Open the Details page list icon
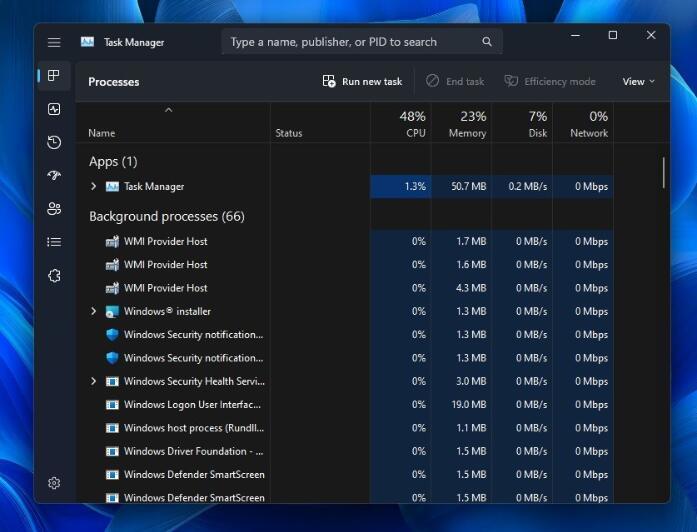Viewport: 697px width, 532px height. [x=54, y=242]
